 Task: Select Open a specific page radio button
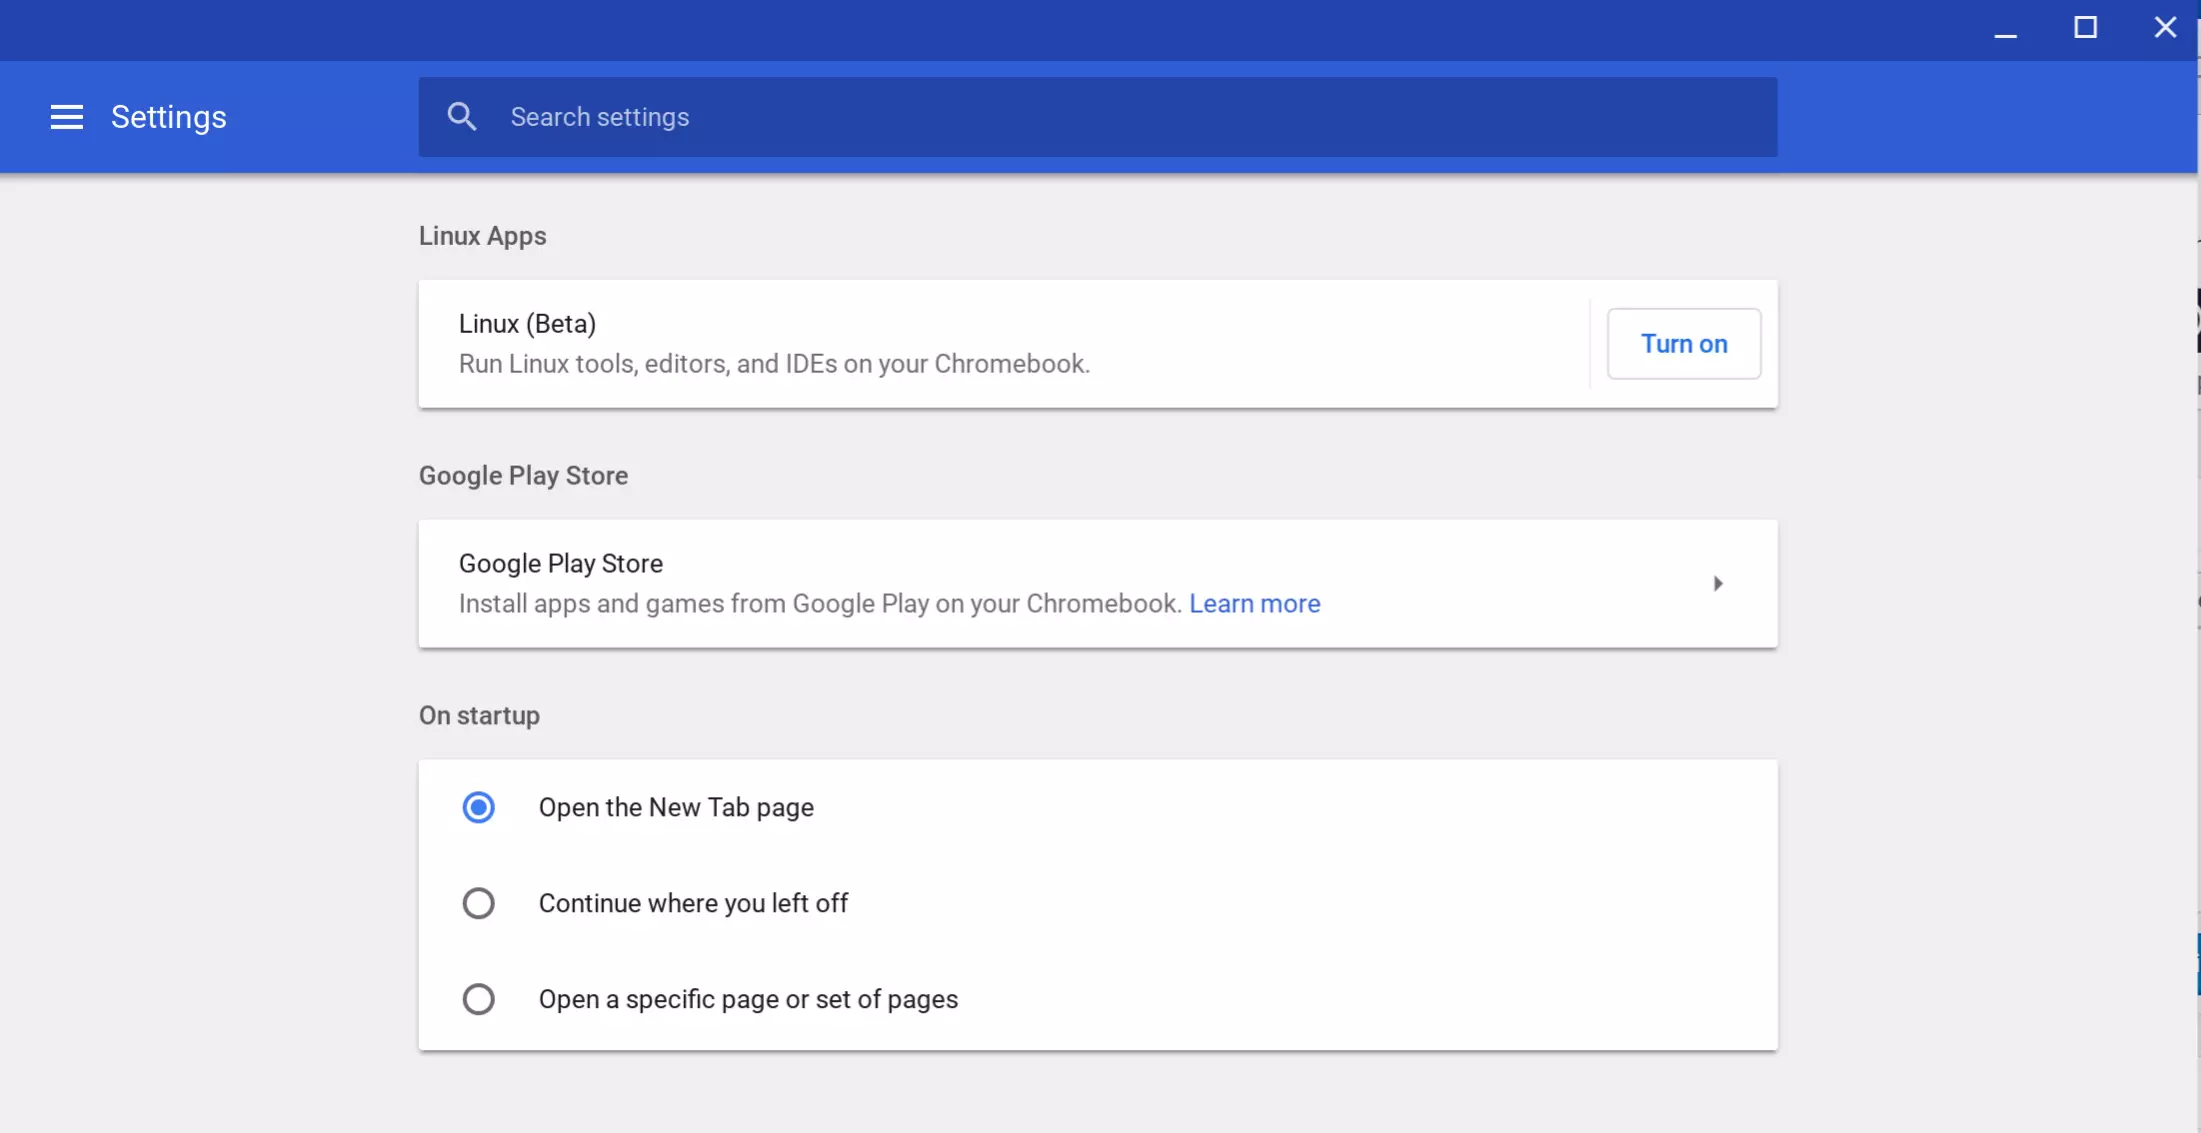478,999
